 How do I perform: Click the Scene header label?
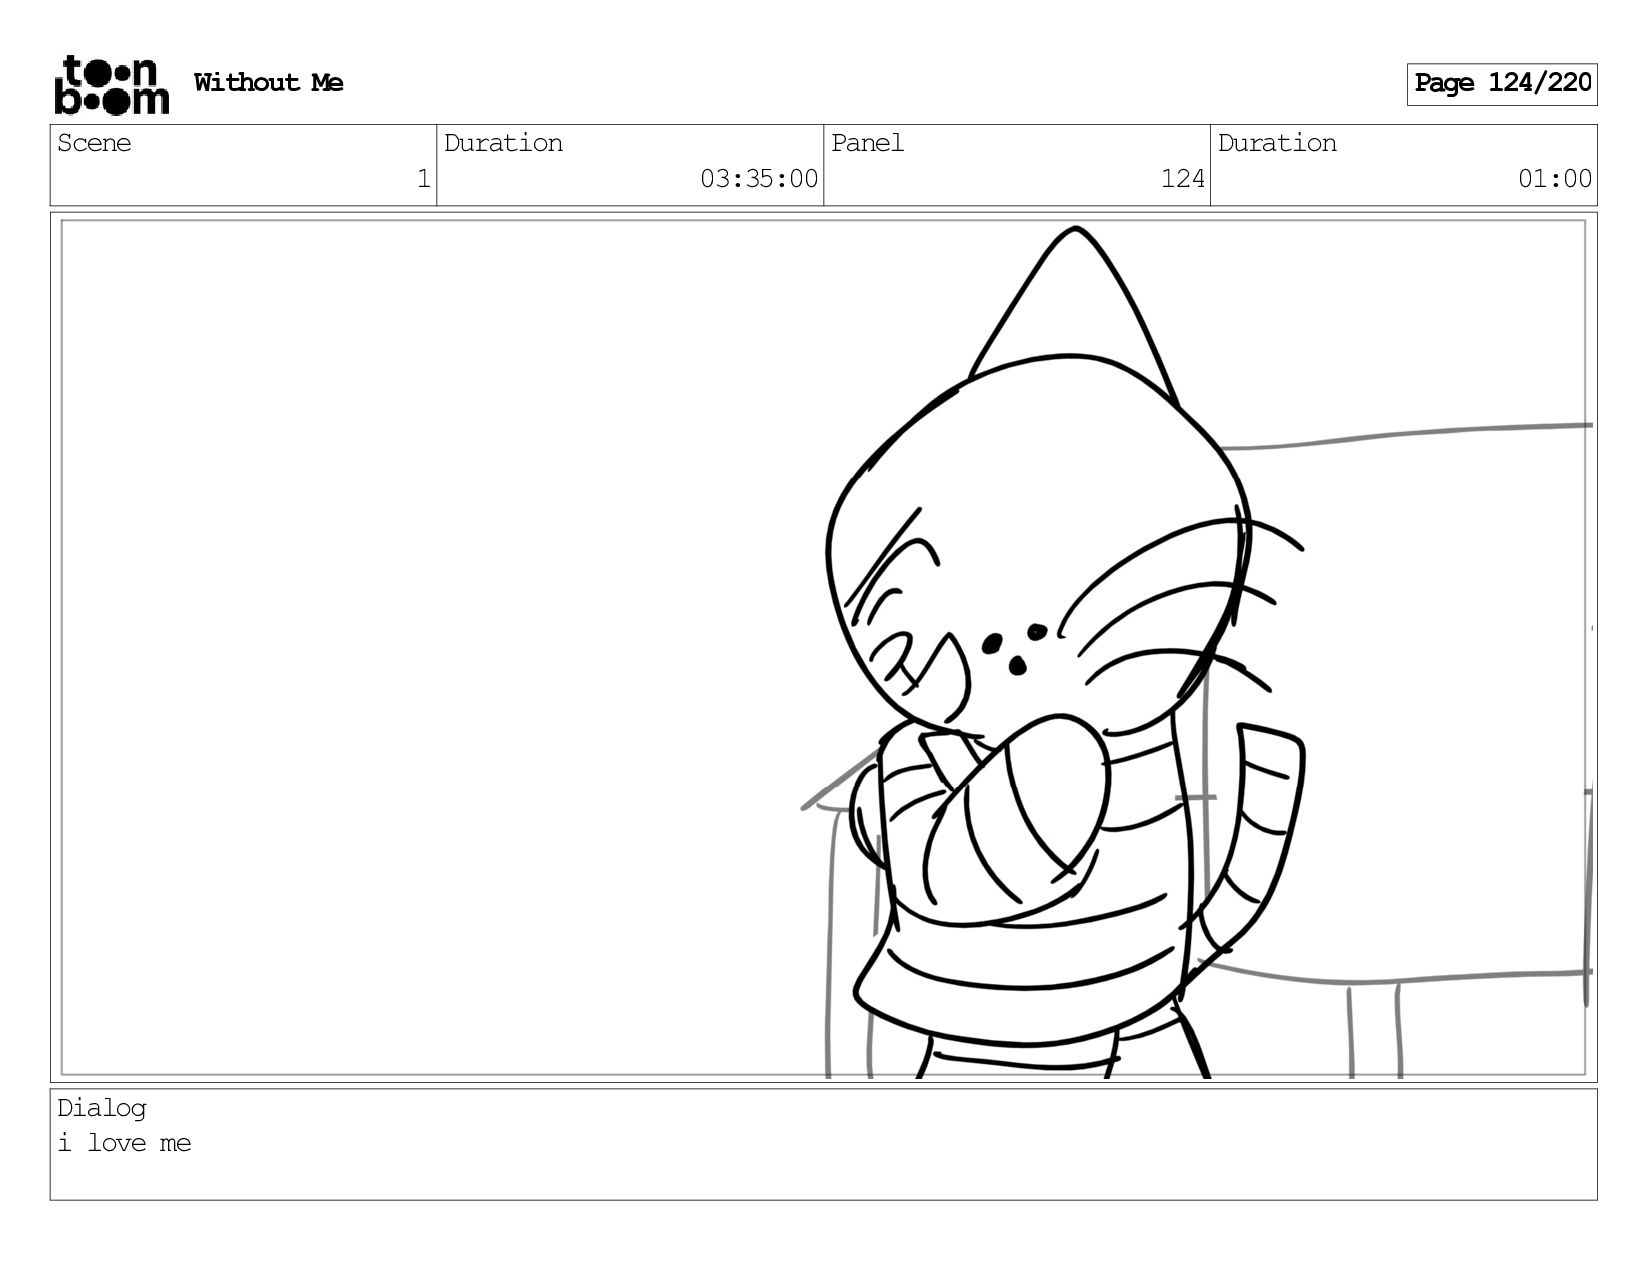pos(94,143)
